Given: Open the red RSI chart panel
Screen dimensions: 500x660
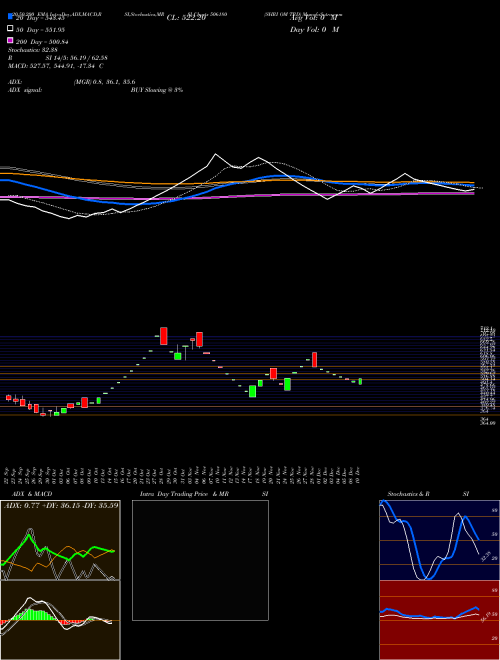Looking at the screenshot, I should (439, 620).
